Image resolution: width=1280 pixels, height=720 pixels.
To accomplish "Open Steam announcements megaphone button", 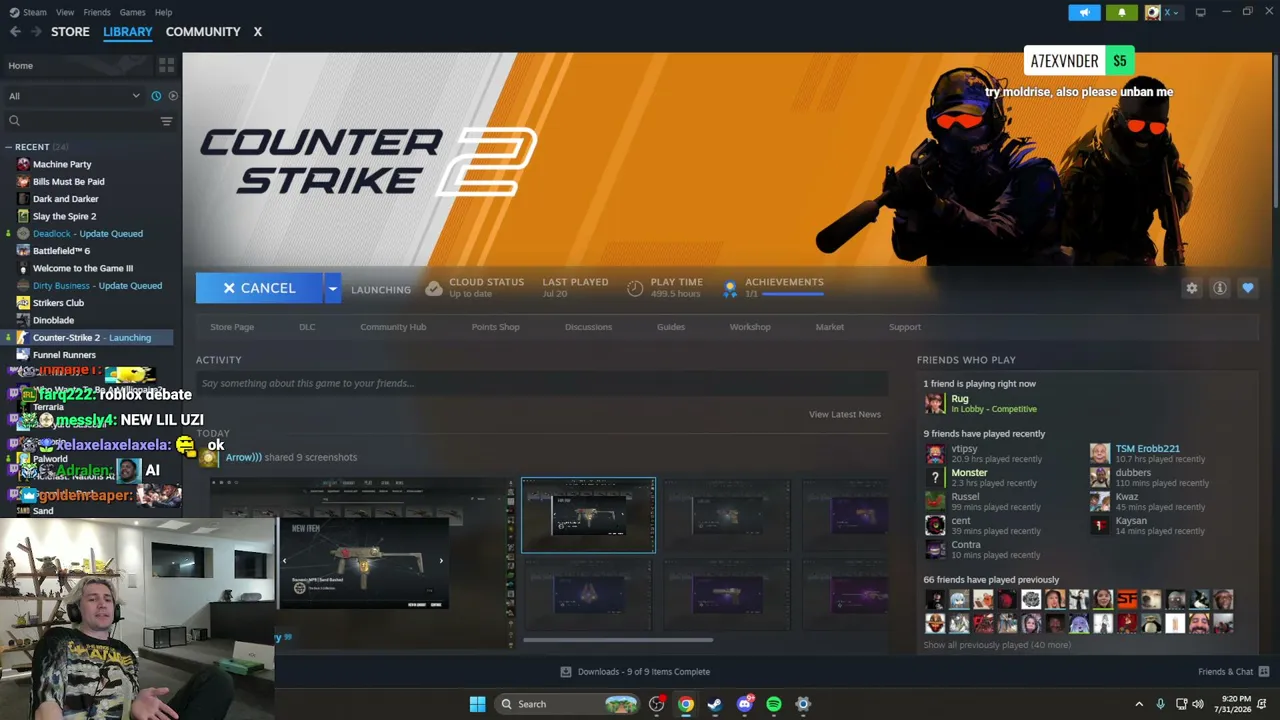I will tap(1084, 12).
